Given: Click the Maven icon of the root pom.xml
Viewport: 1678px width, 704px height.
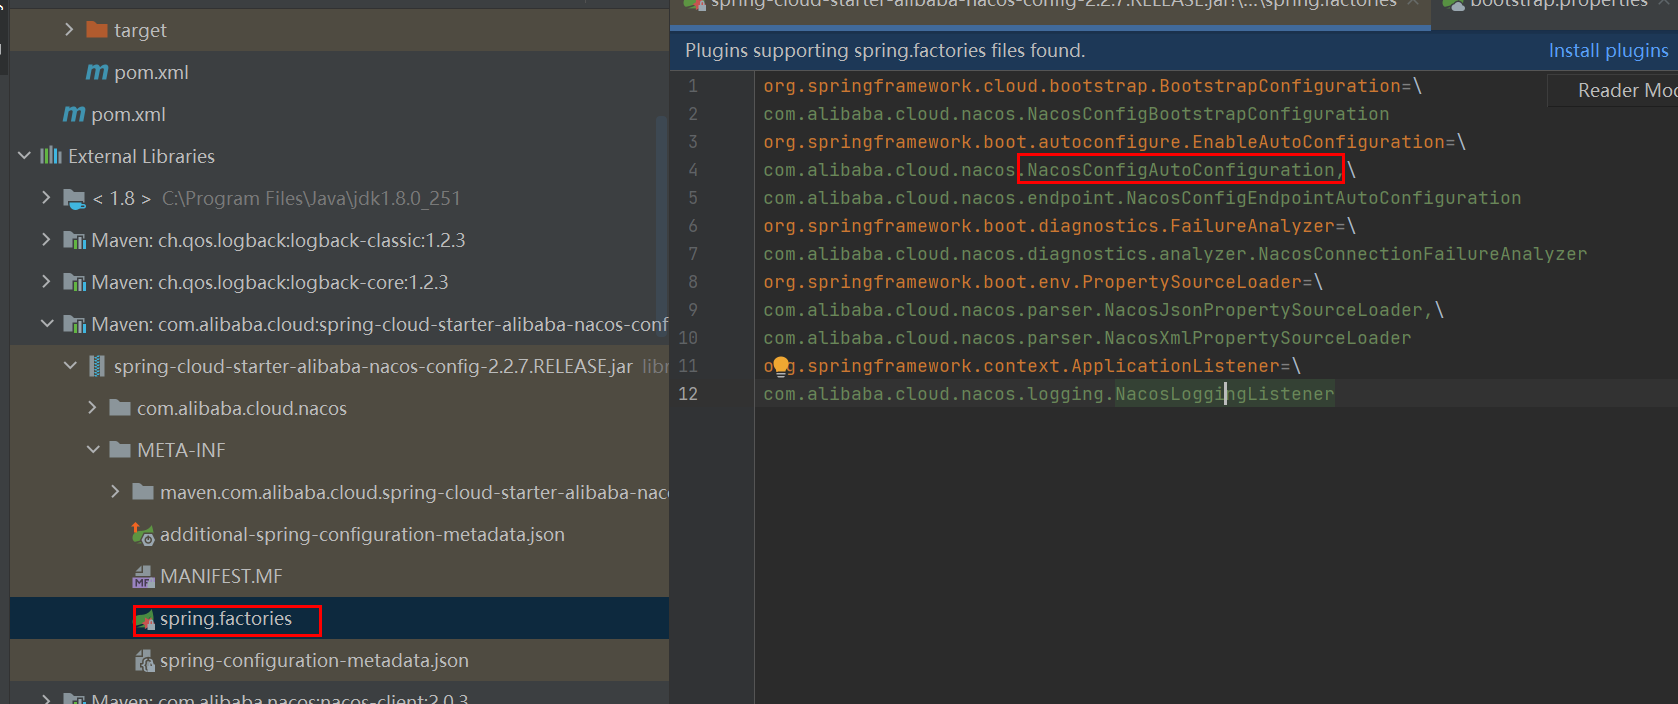Looking at the screenshot, I should [x=74, y=114].
